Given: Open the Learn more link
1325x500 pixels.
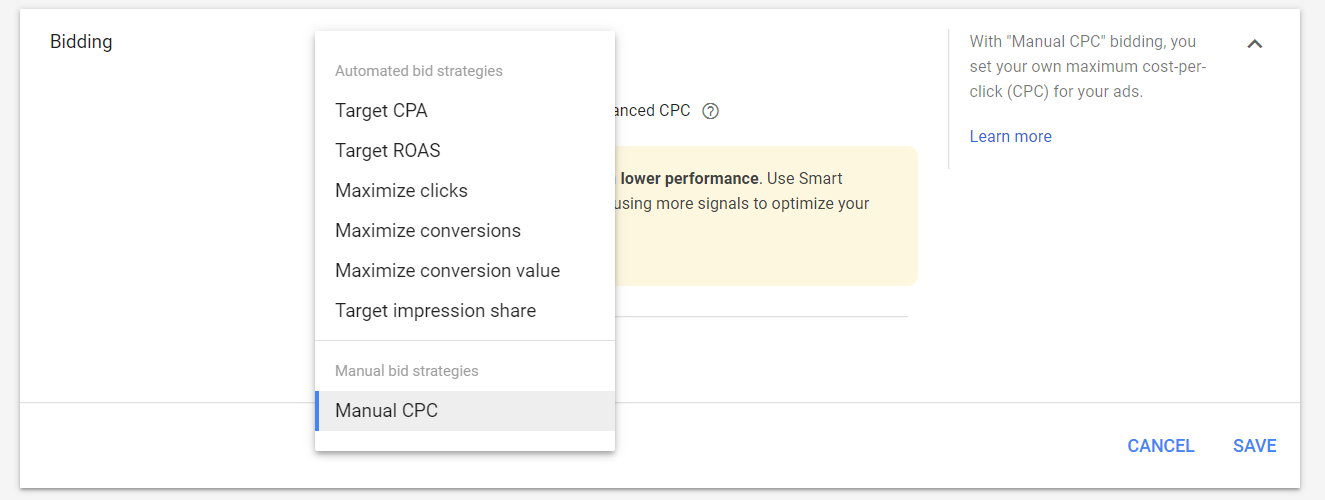Looking at the screenshot, I should tap(1010, 137).
